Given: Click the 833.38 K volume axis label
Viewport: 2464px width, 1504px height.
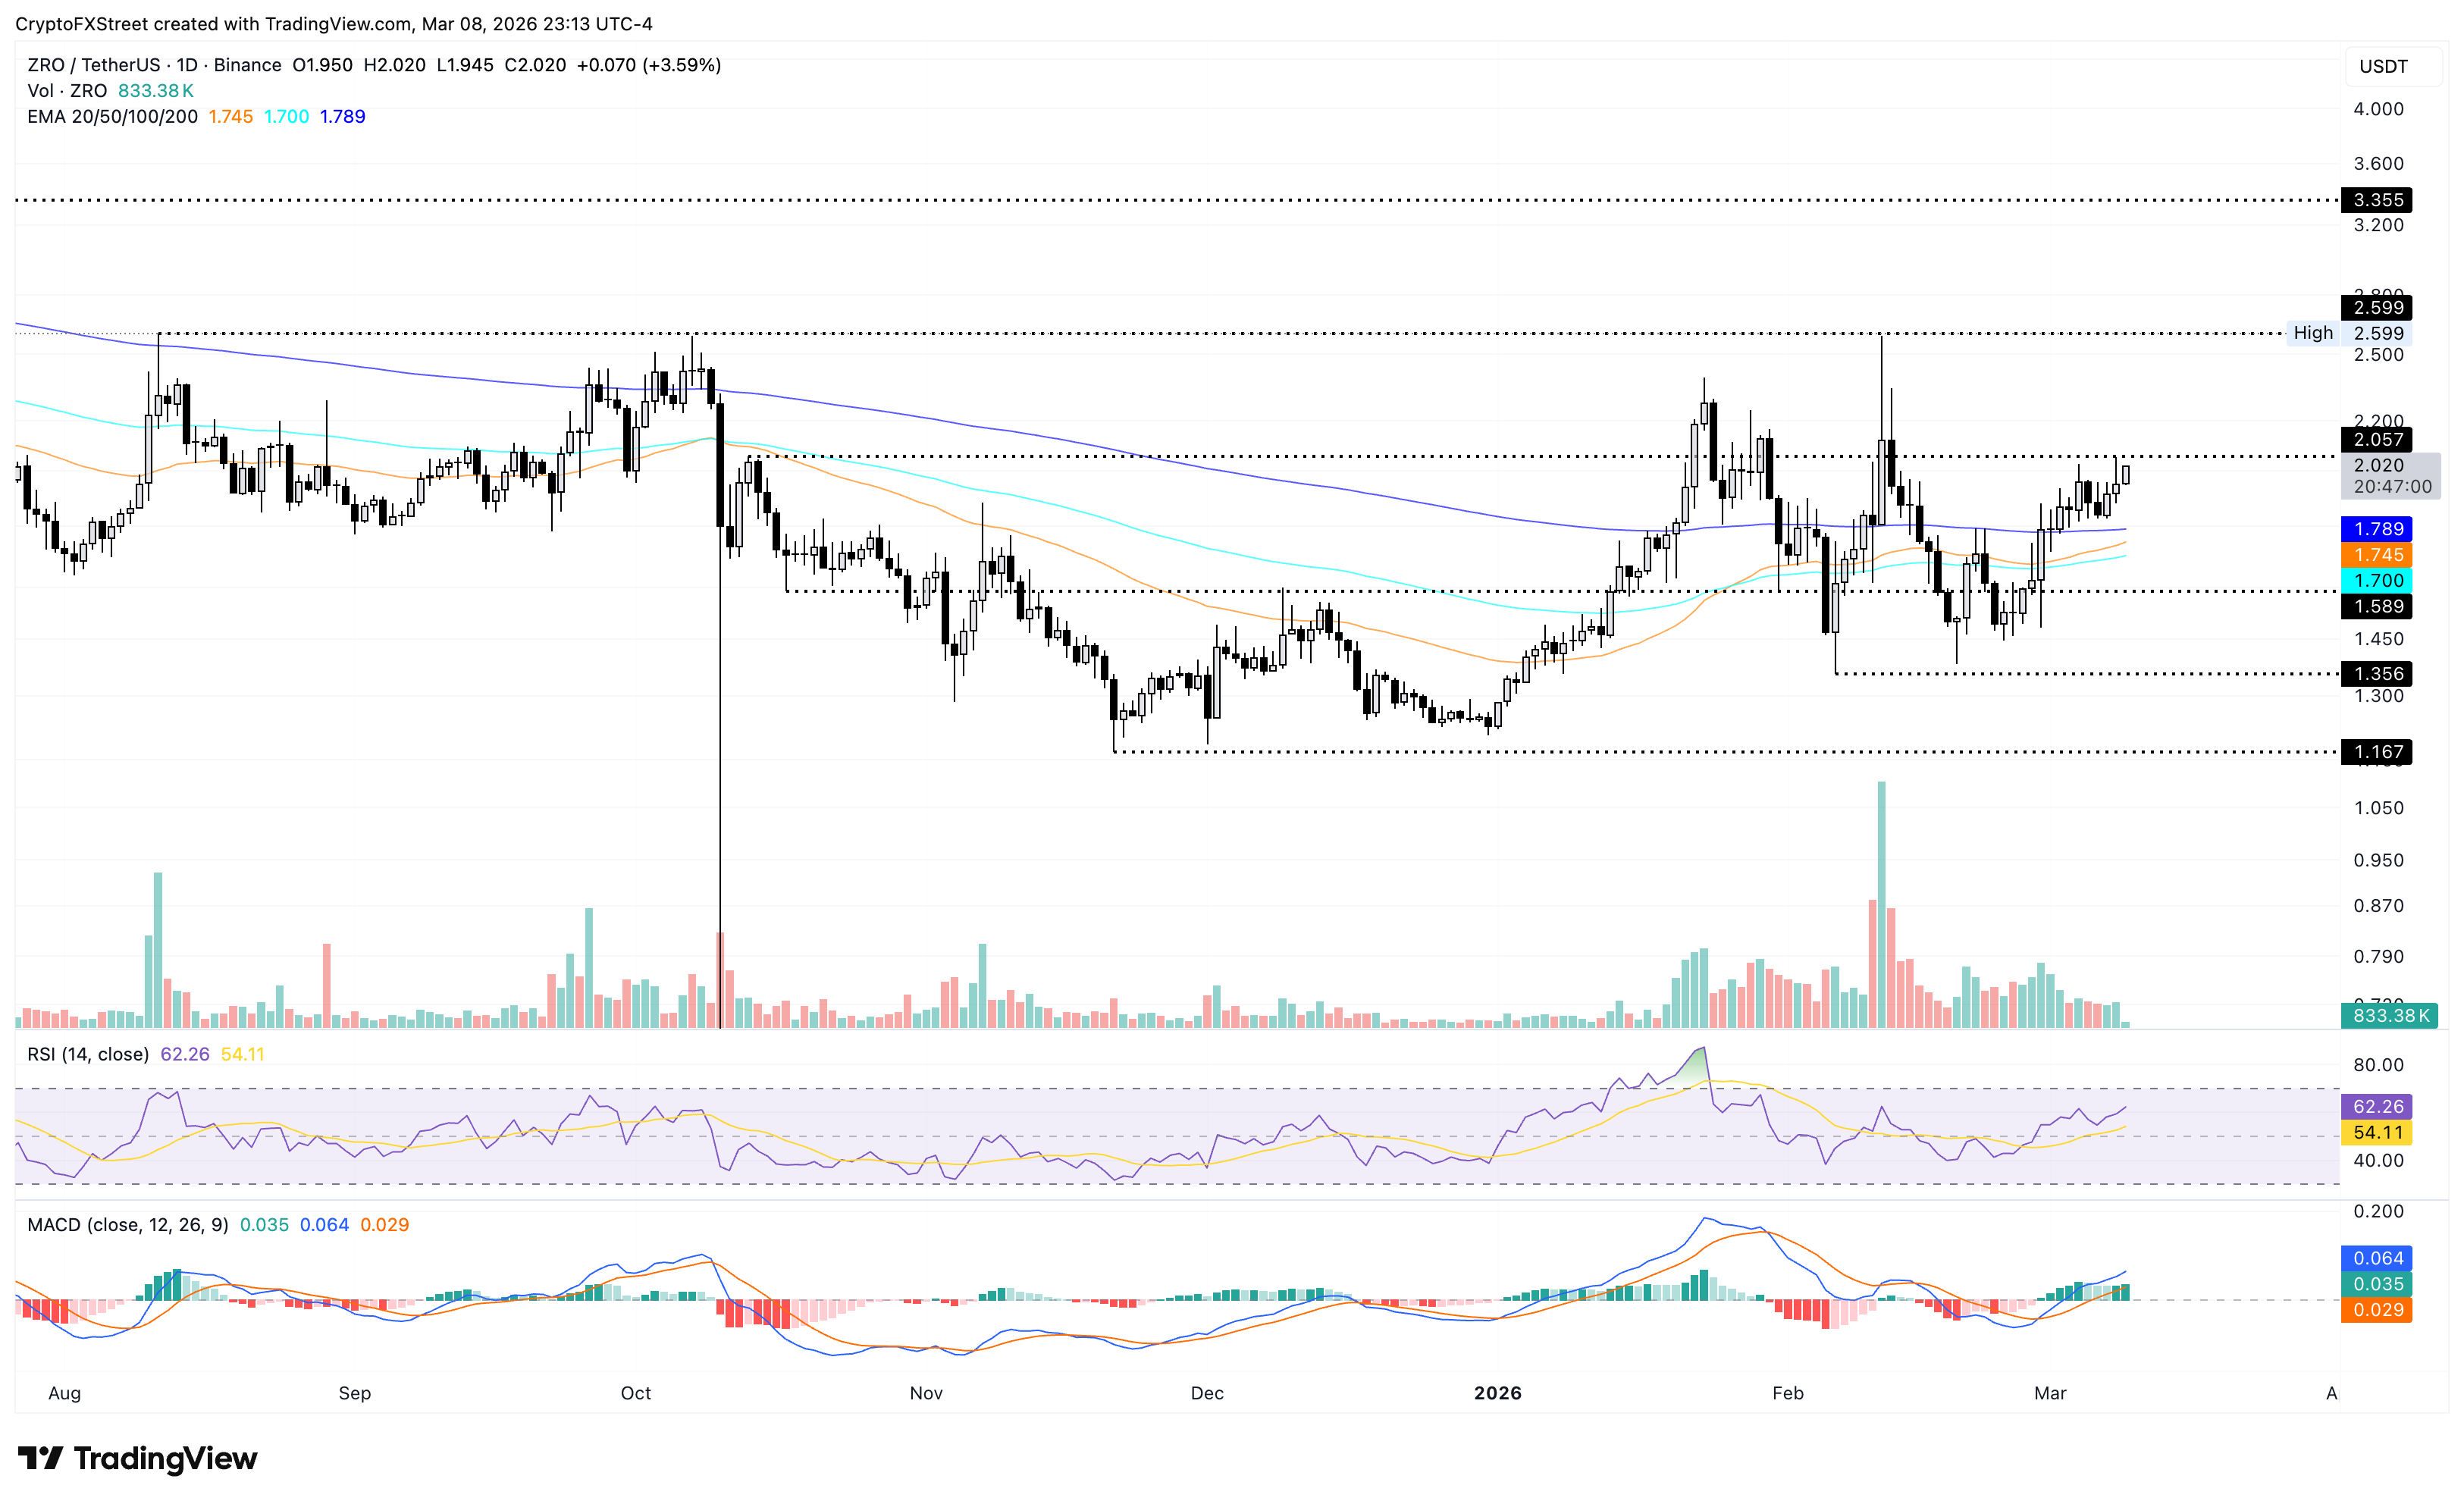Looking at the screenshot, I should pyautogui.click(x=2389, y=1016).
